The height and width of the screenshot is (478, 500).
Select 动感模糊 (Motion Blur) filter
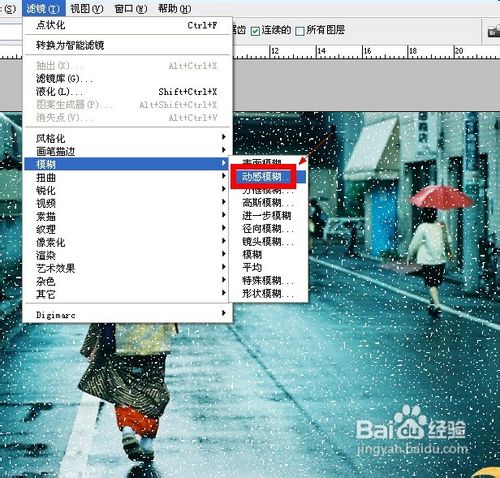pos(268,177)
